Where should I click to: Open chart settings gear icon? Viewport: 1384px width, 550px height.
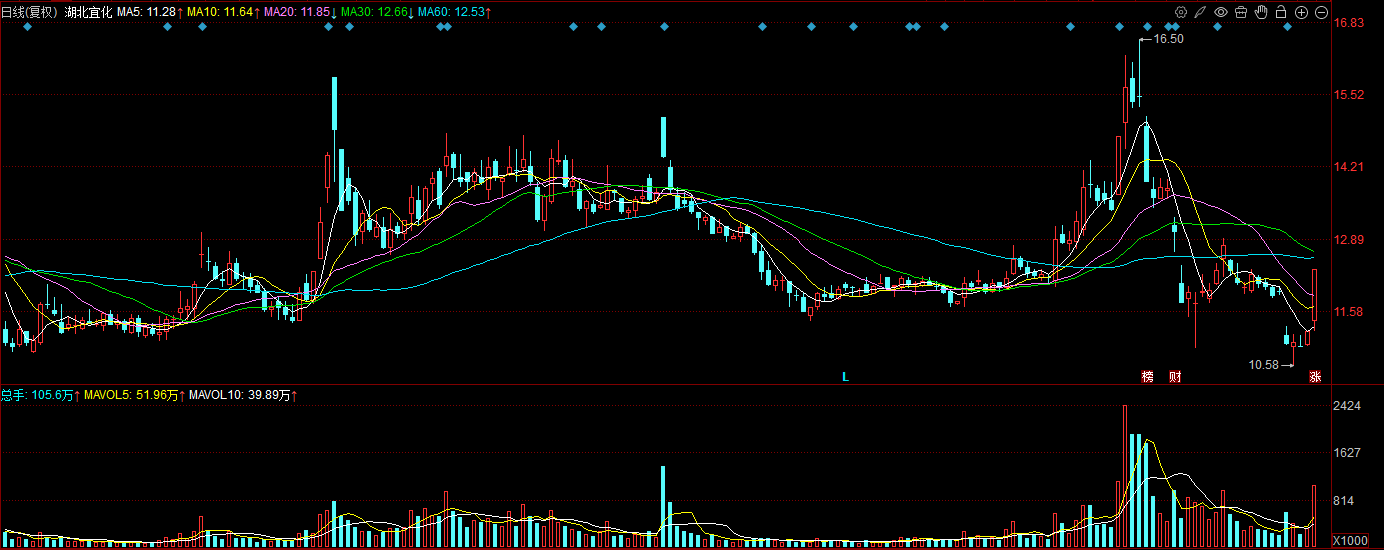pos(1181,12)
